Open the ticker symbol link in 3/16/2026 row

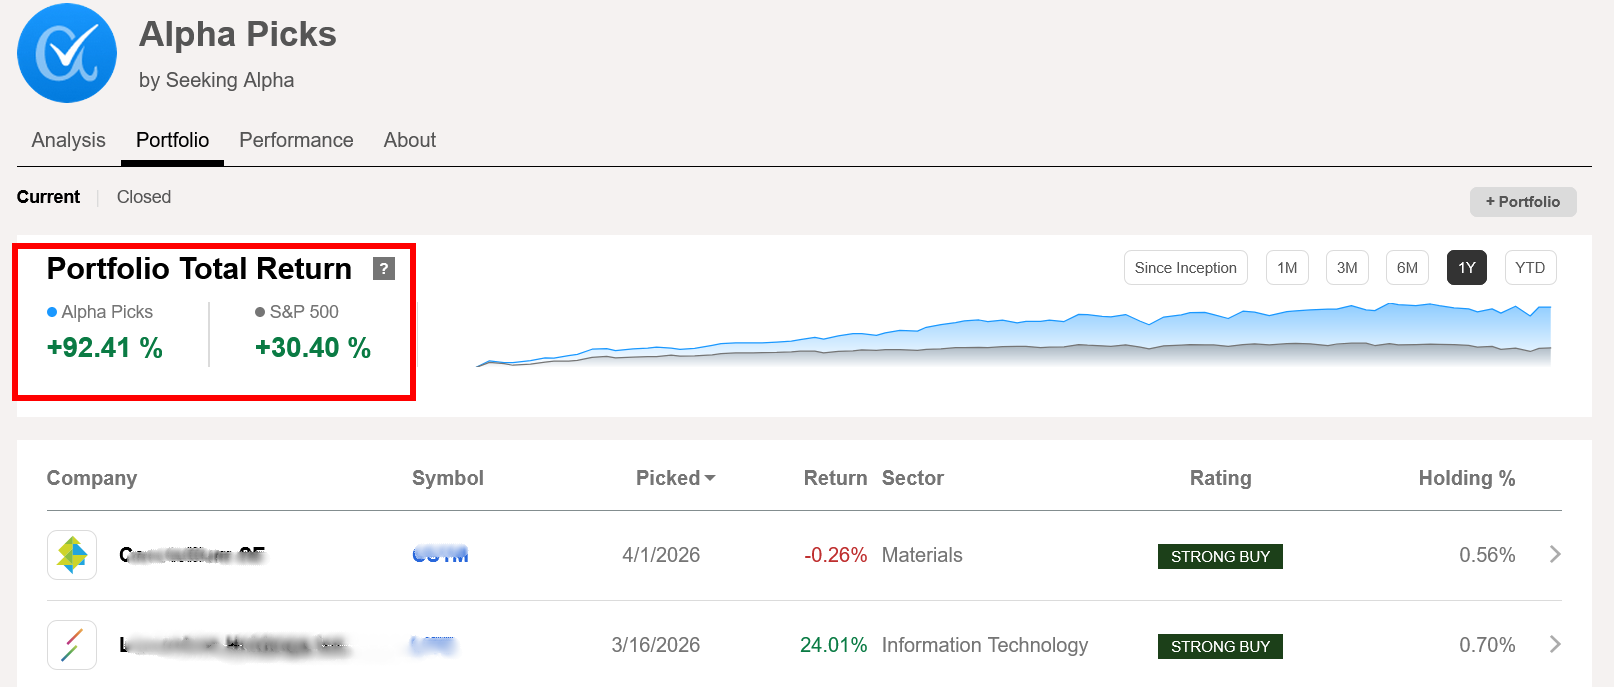(x=433, y=645)
